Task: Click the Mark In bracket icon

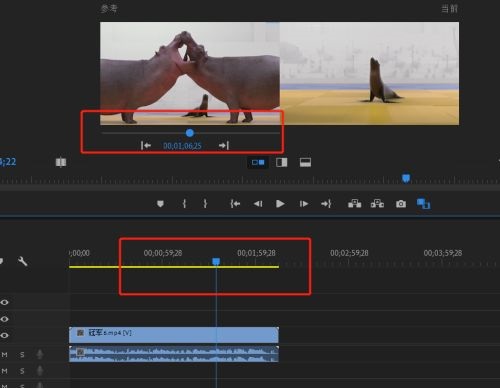Action: [x=184, y=204]
